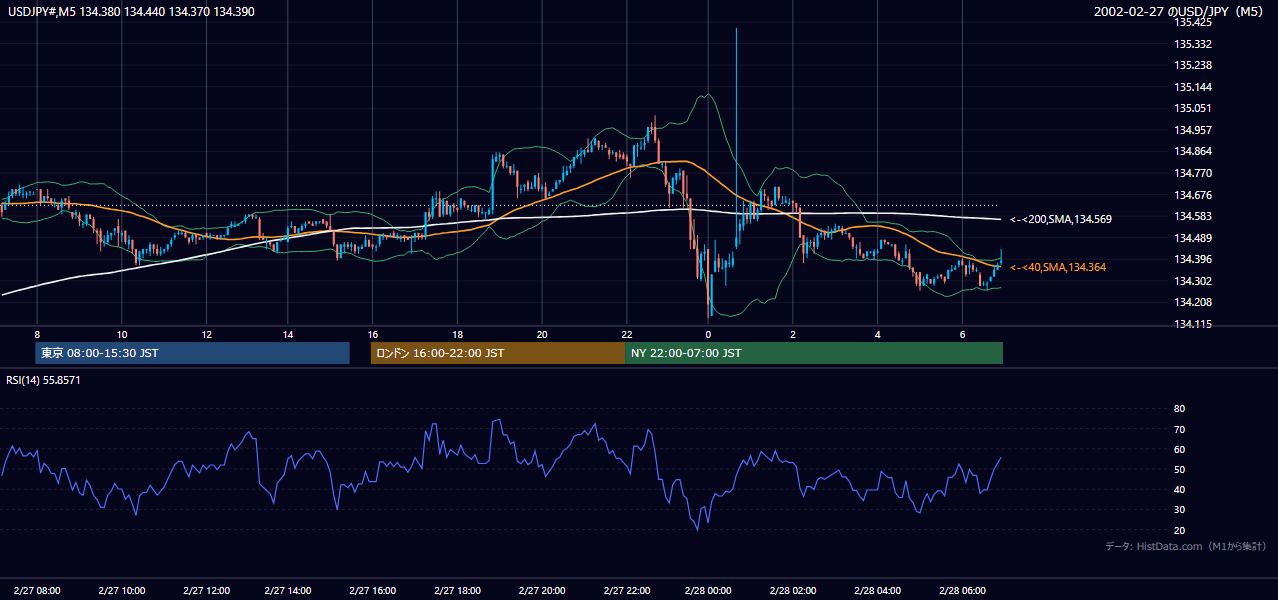Click the 2/27 12:00 bottom time label
Viewport: 1278px width, 600px height.
point(205,590)
